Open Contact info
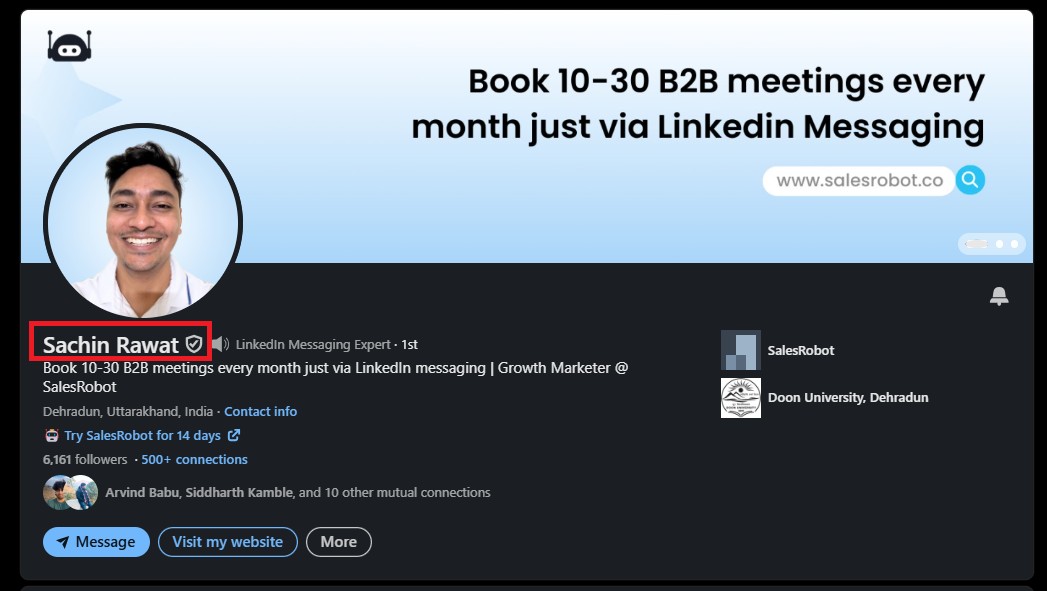Image resolution: width=1047 pixels, height=591 pixels. [x=260, y=411]
